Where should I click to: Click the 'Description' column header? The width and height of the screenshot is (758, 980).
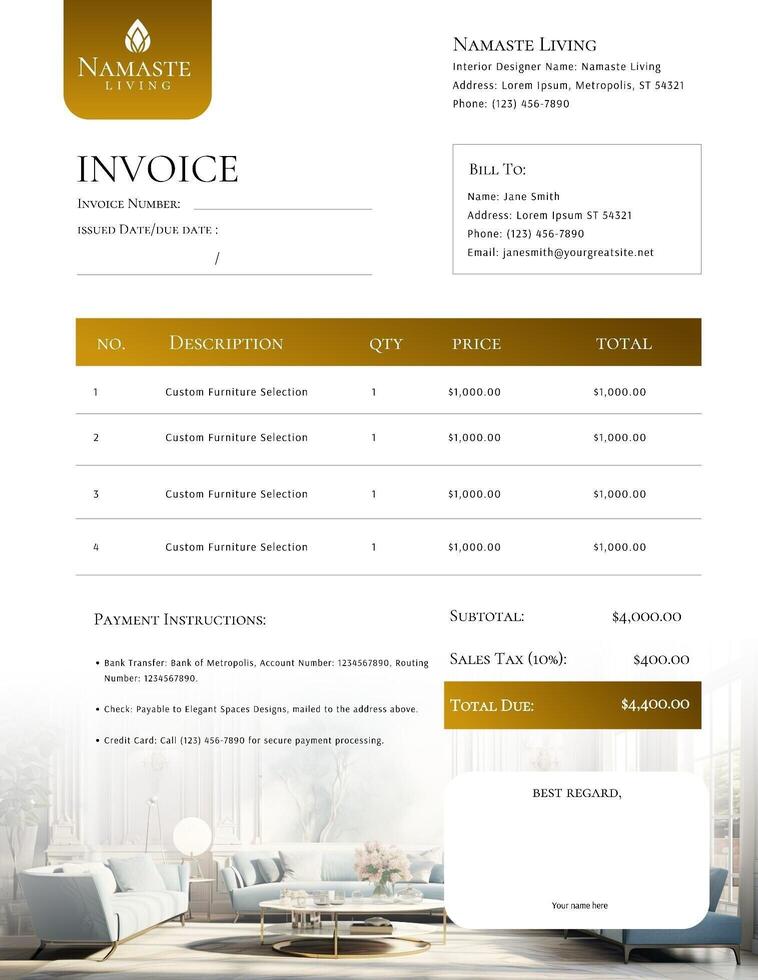tap(226, 343)
